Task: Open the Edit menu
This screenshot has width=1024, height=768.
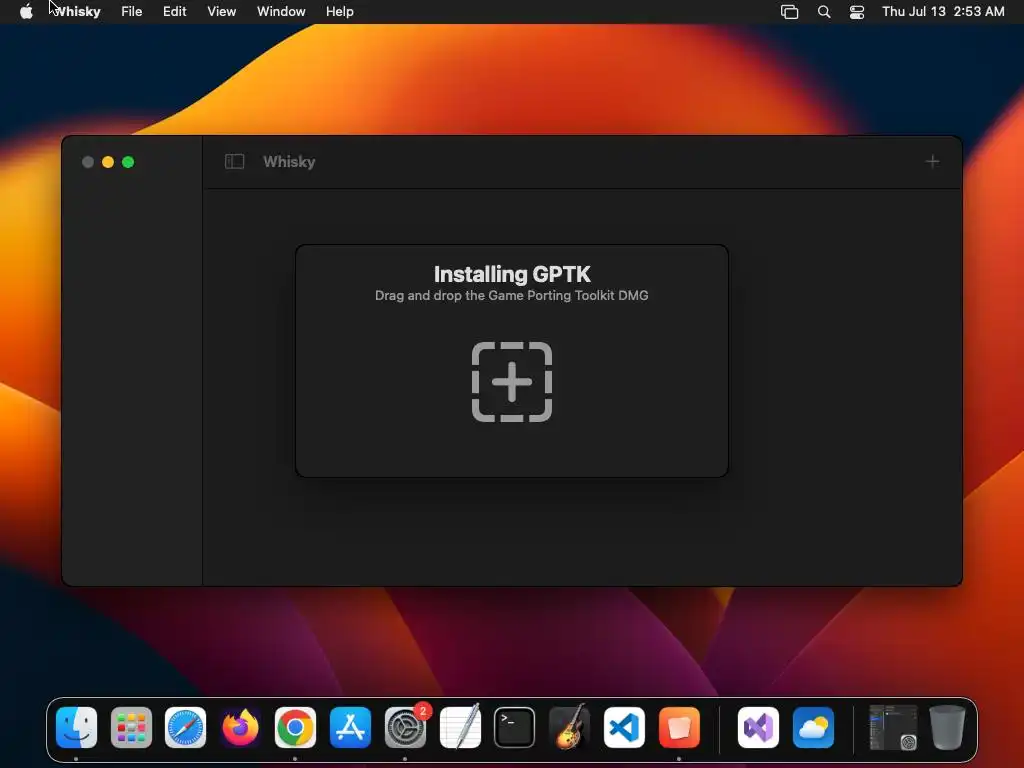Action: [x=174, y=12]
